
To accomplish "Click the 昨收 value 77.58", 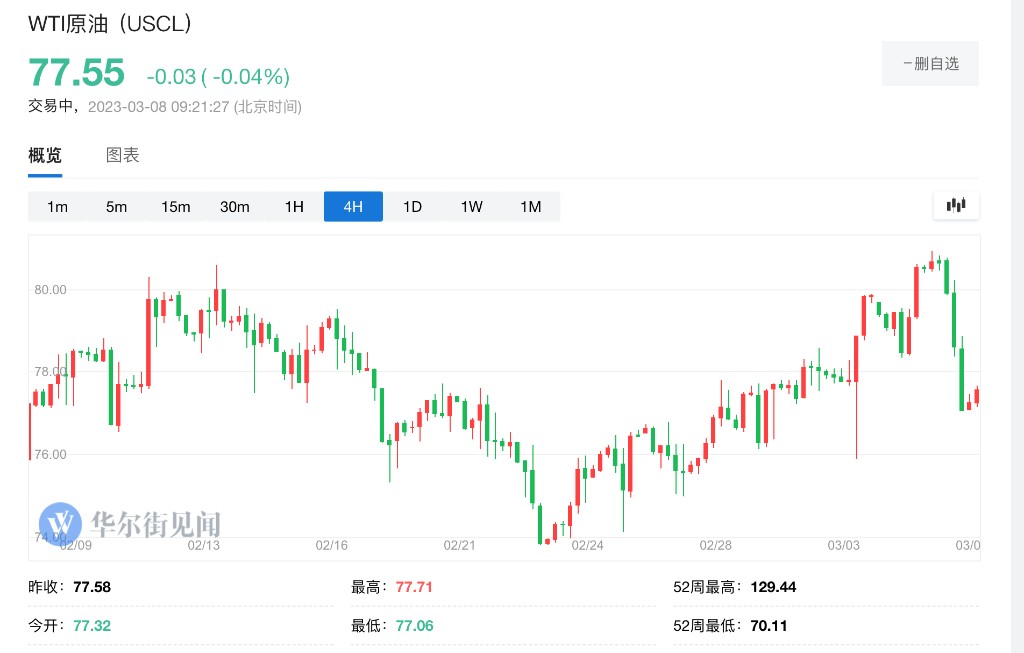I will coord(92,587).
